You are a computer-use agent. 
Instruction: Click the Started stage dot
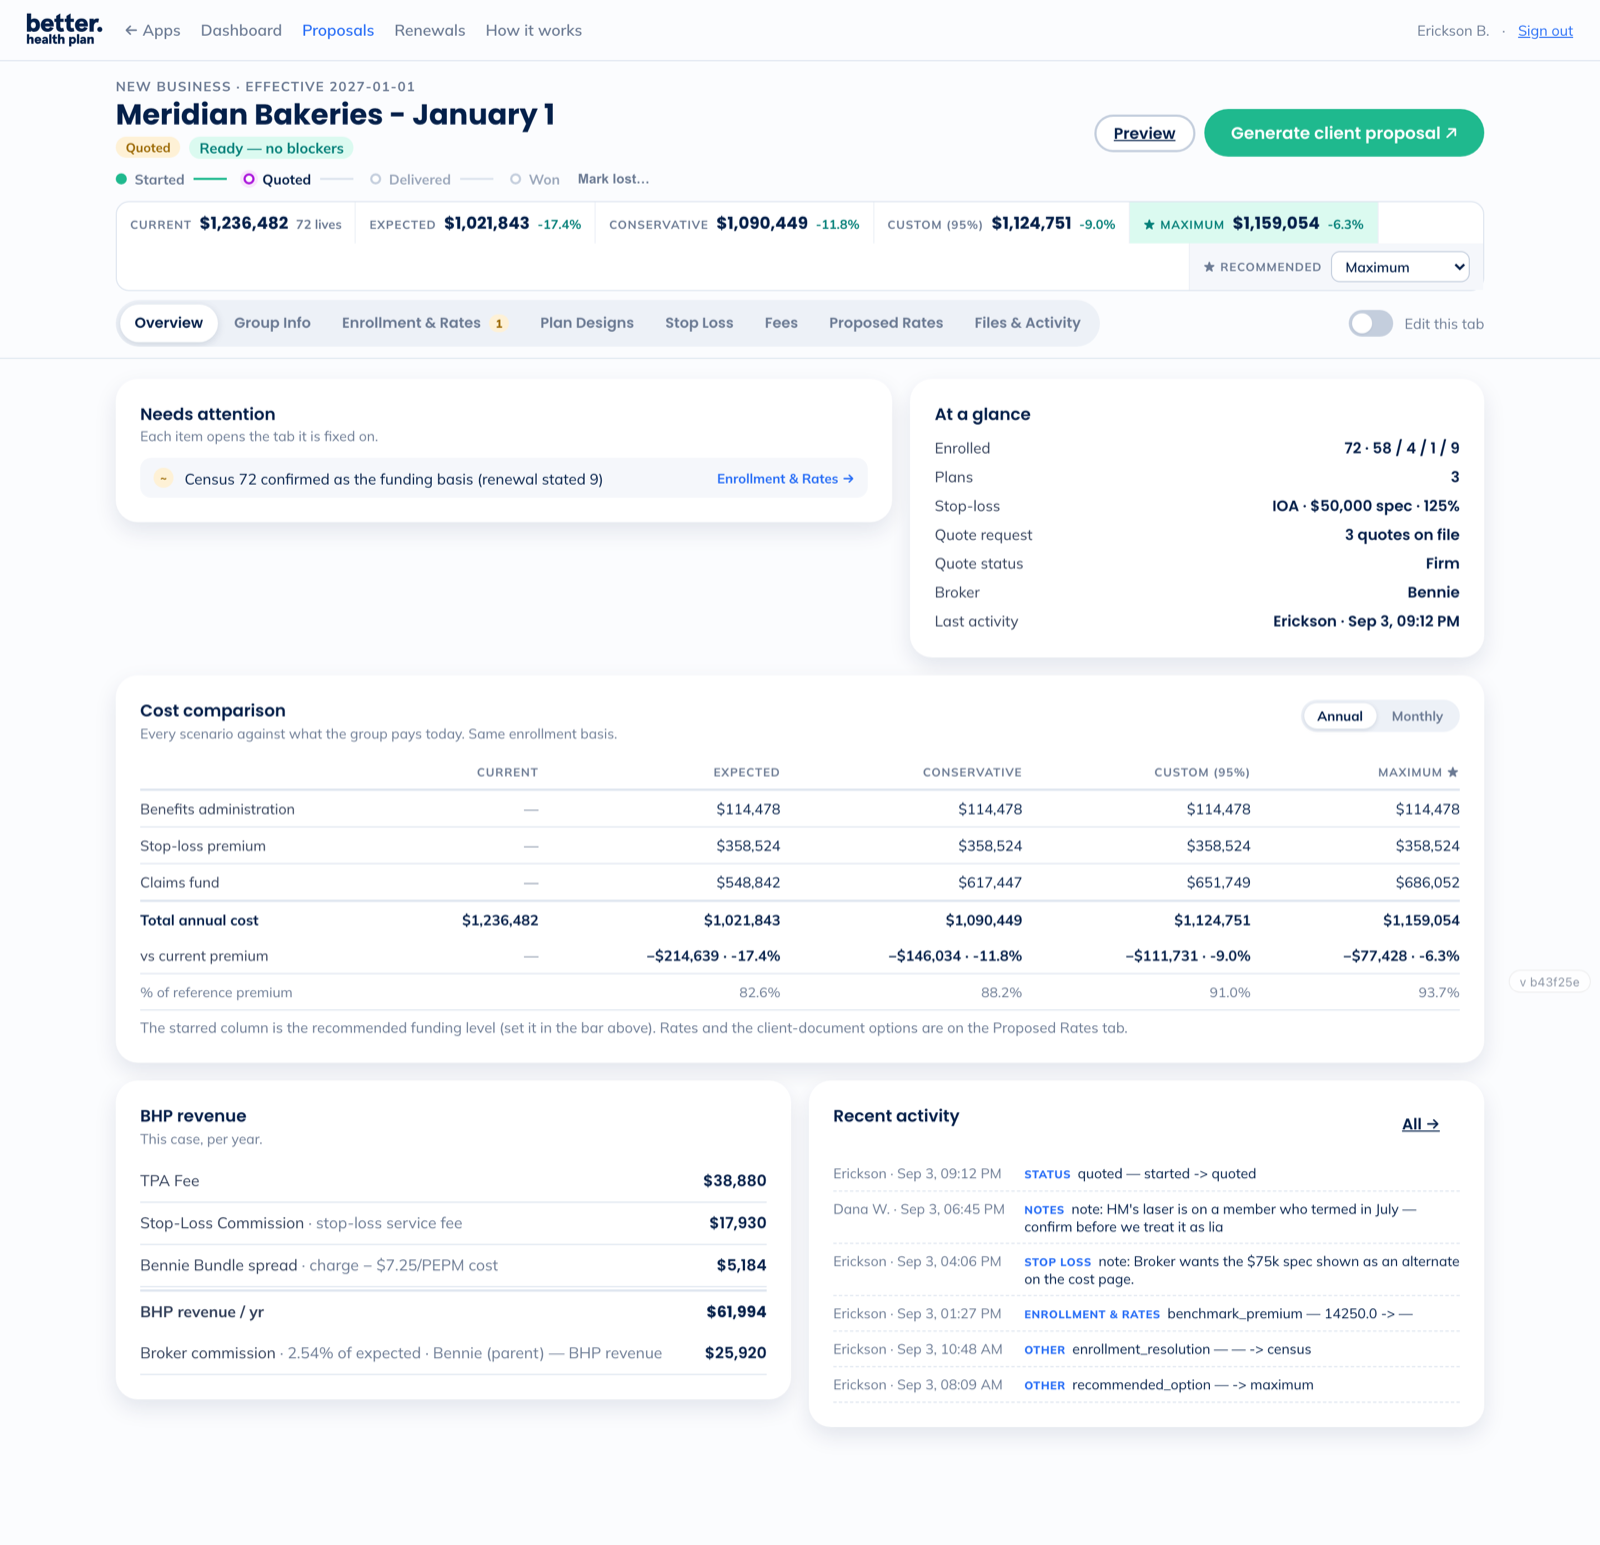(x=121, y=179)
